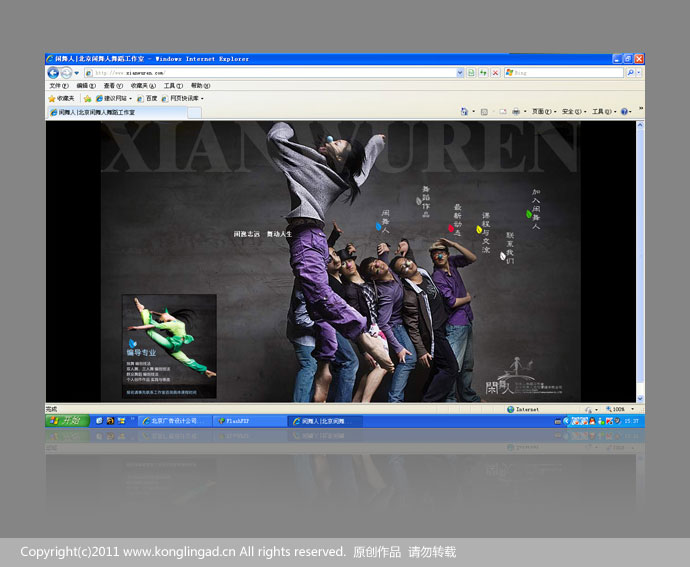690x567 pixels.
Task: Click the Windows 开始 Start button
Action: pyautogui.click(x=67, y=421)
